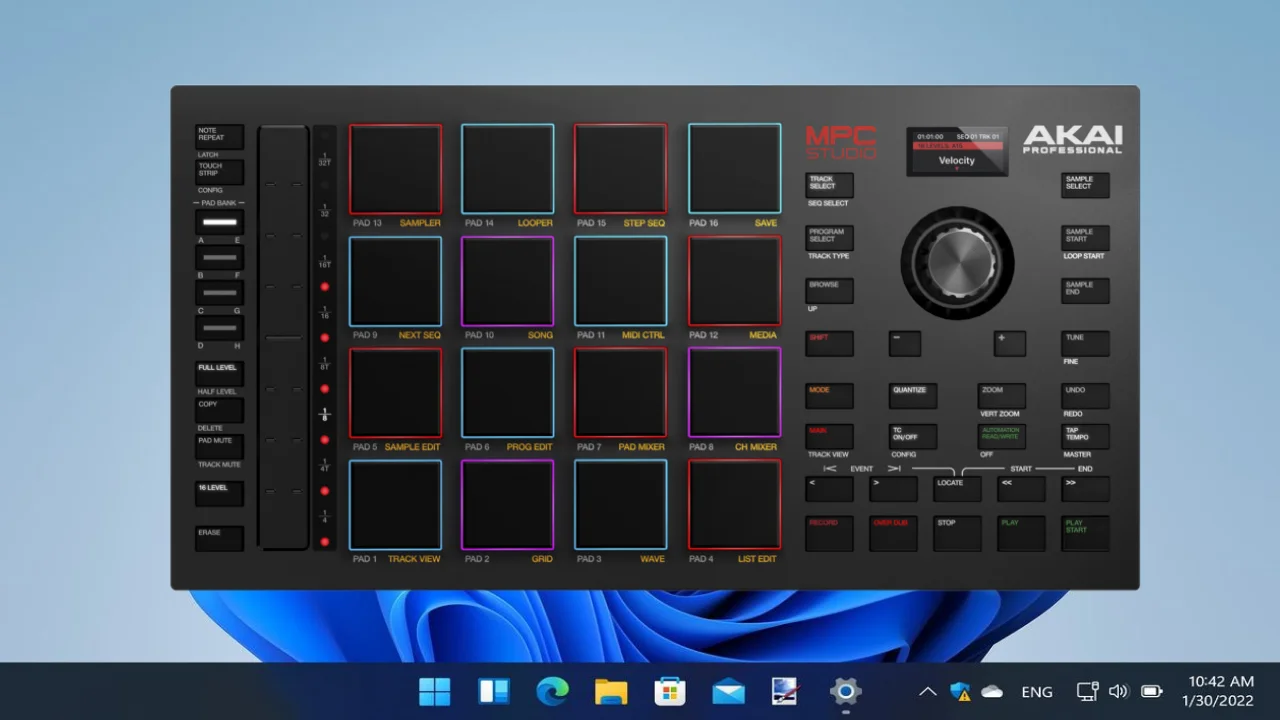Click the PROGRAM SELECT button
Screen dimensions: 1280x720
(829, 238)
